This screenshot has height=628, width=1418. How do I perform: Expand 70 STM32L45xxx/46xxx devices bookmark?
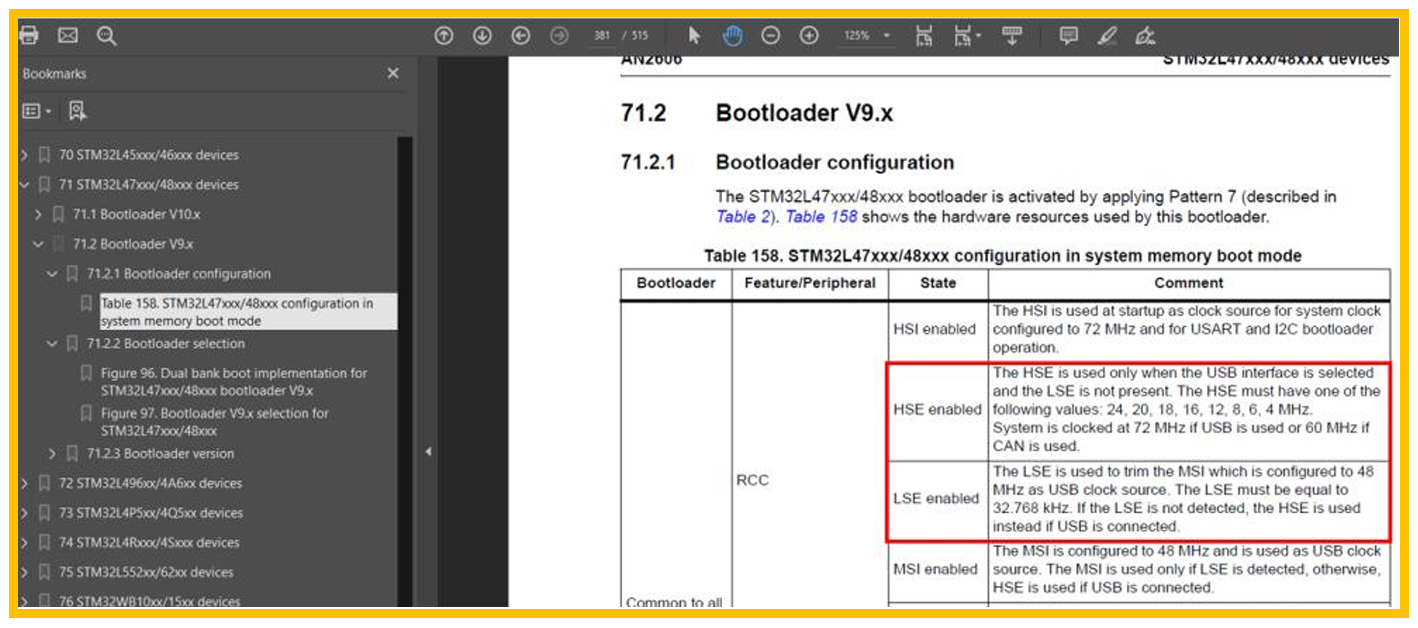click(x=25, y=155)
